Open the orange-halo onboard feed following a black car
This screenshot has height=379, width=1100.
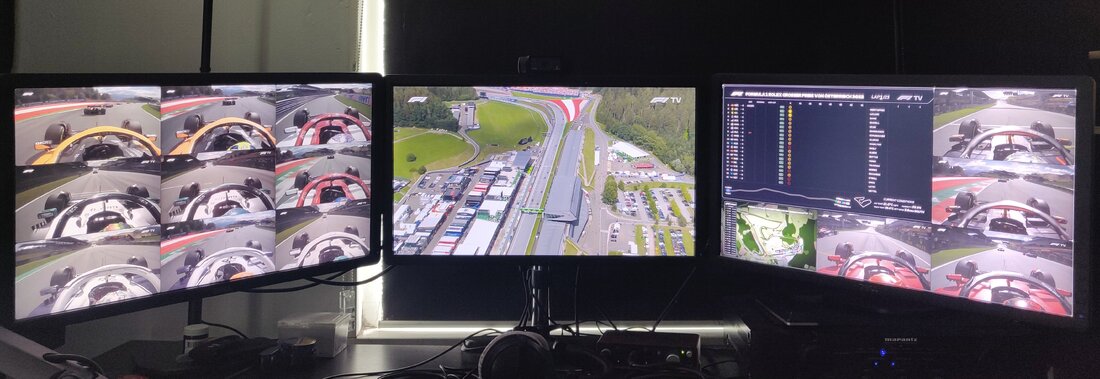coord(87,126)
